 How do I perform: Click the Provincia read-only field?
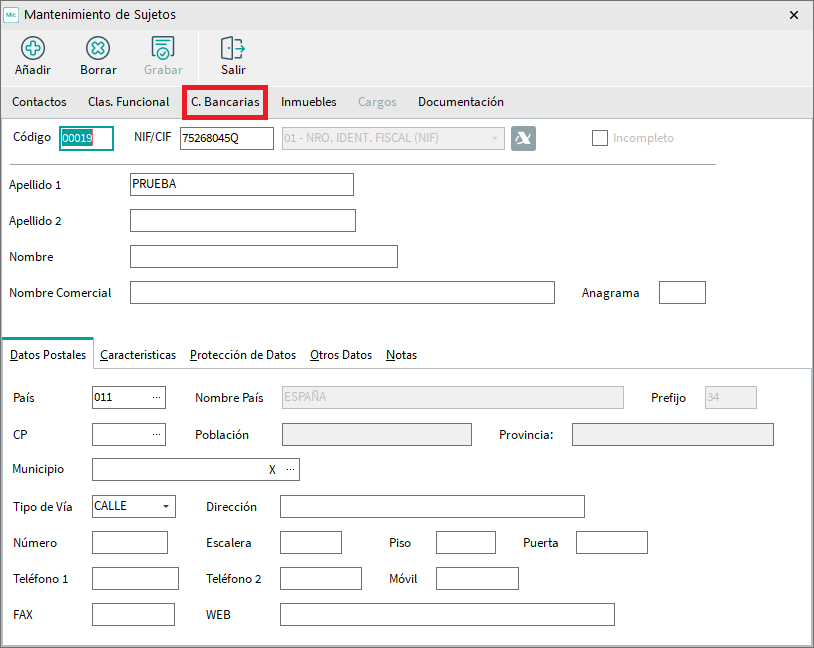pyautogui.click(x=673, y=434)
